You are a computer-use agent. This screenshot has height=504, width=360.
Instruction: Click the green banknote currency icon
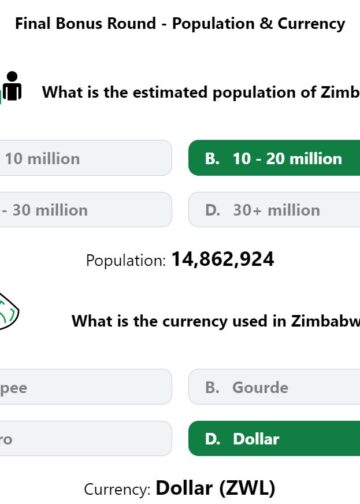[x=9, y=311]
